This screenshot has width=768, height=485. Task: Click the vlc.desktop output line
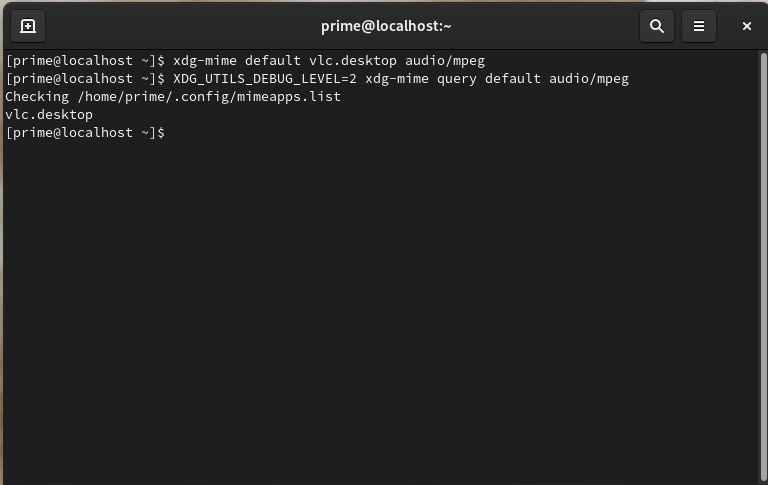[x=49, y=115]
